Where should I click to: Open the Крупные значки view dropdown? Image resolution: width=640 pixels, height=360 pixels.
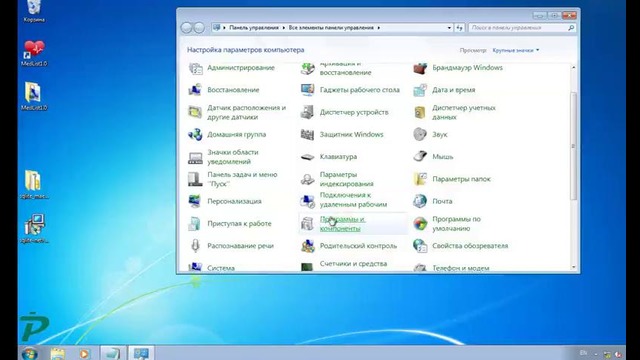pos(516,50)
